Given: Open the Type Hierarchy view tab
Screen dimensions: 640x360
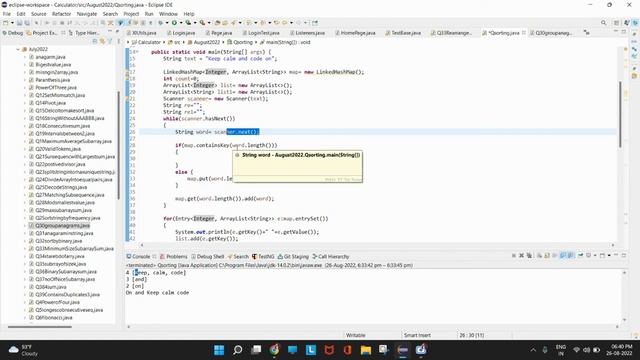Looking at the screenshot, I should 84,33.
